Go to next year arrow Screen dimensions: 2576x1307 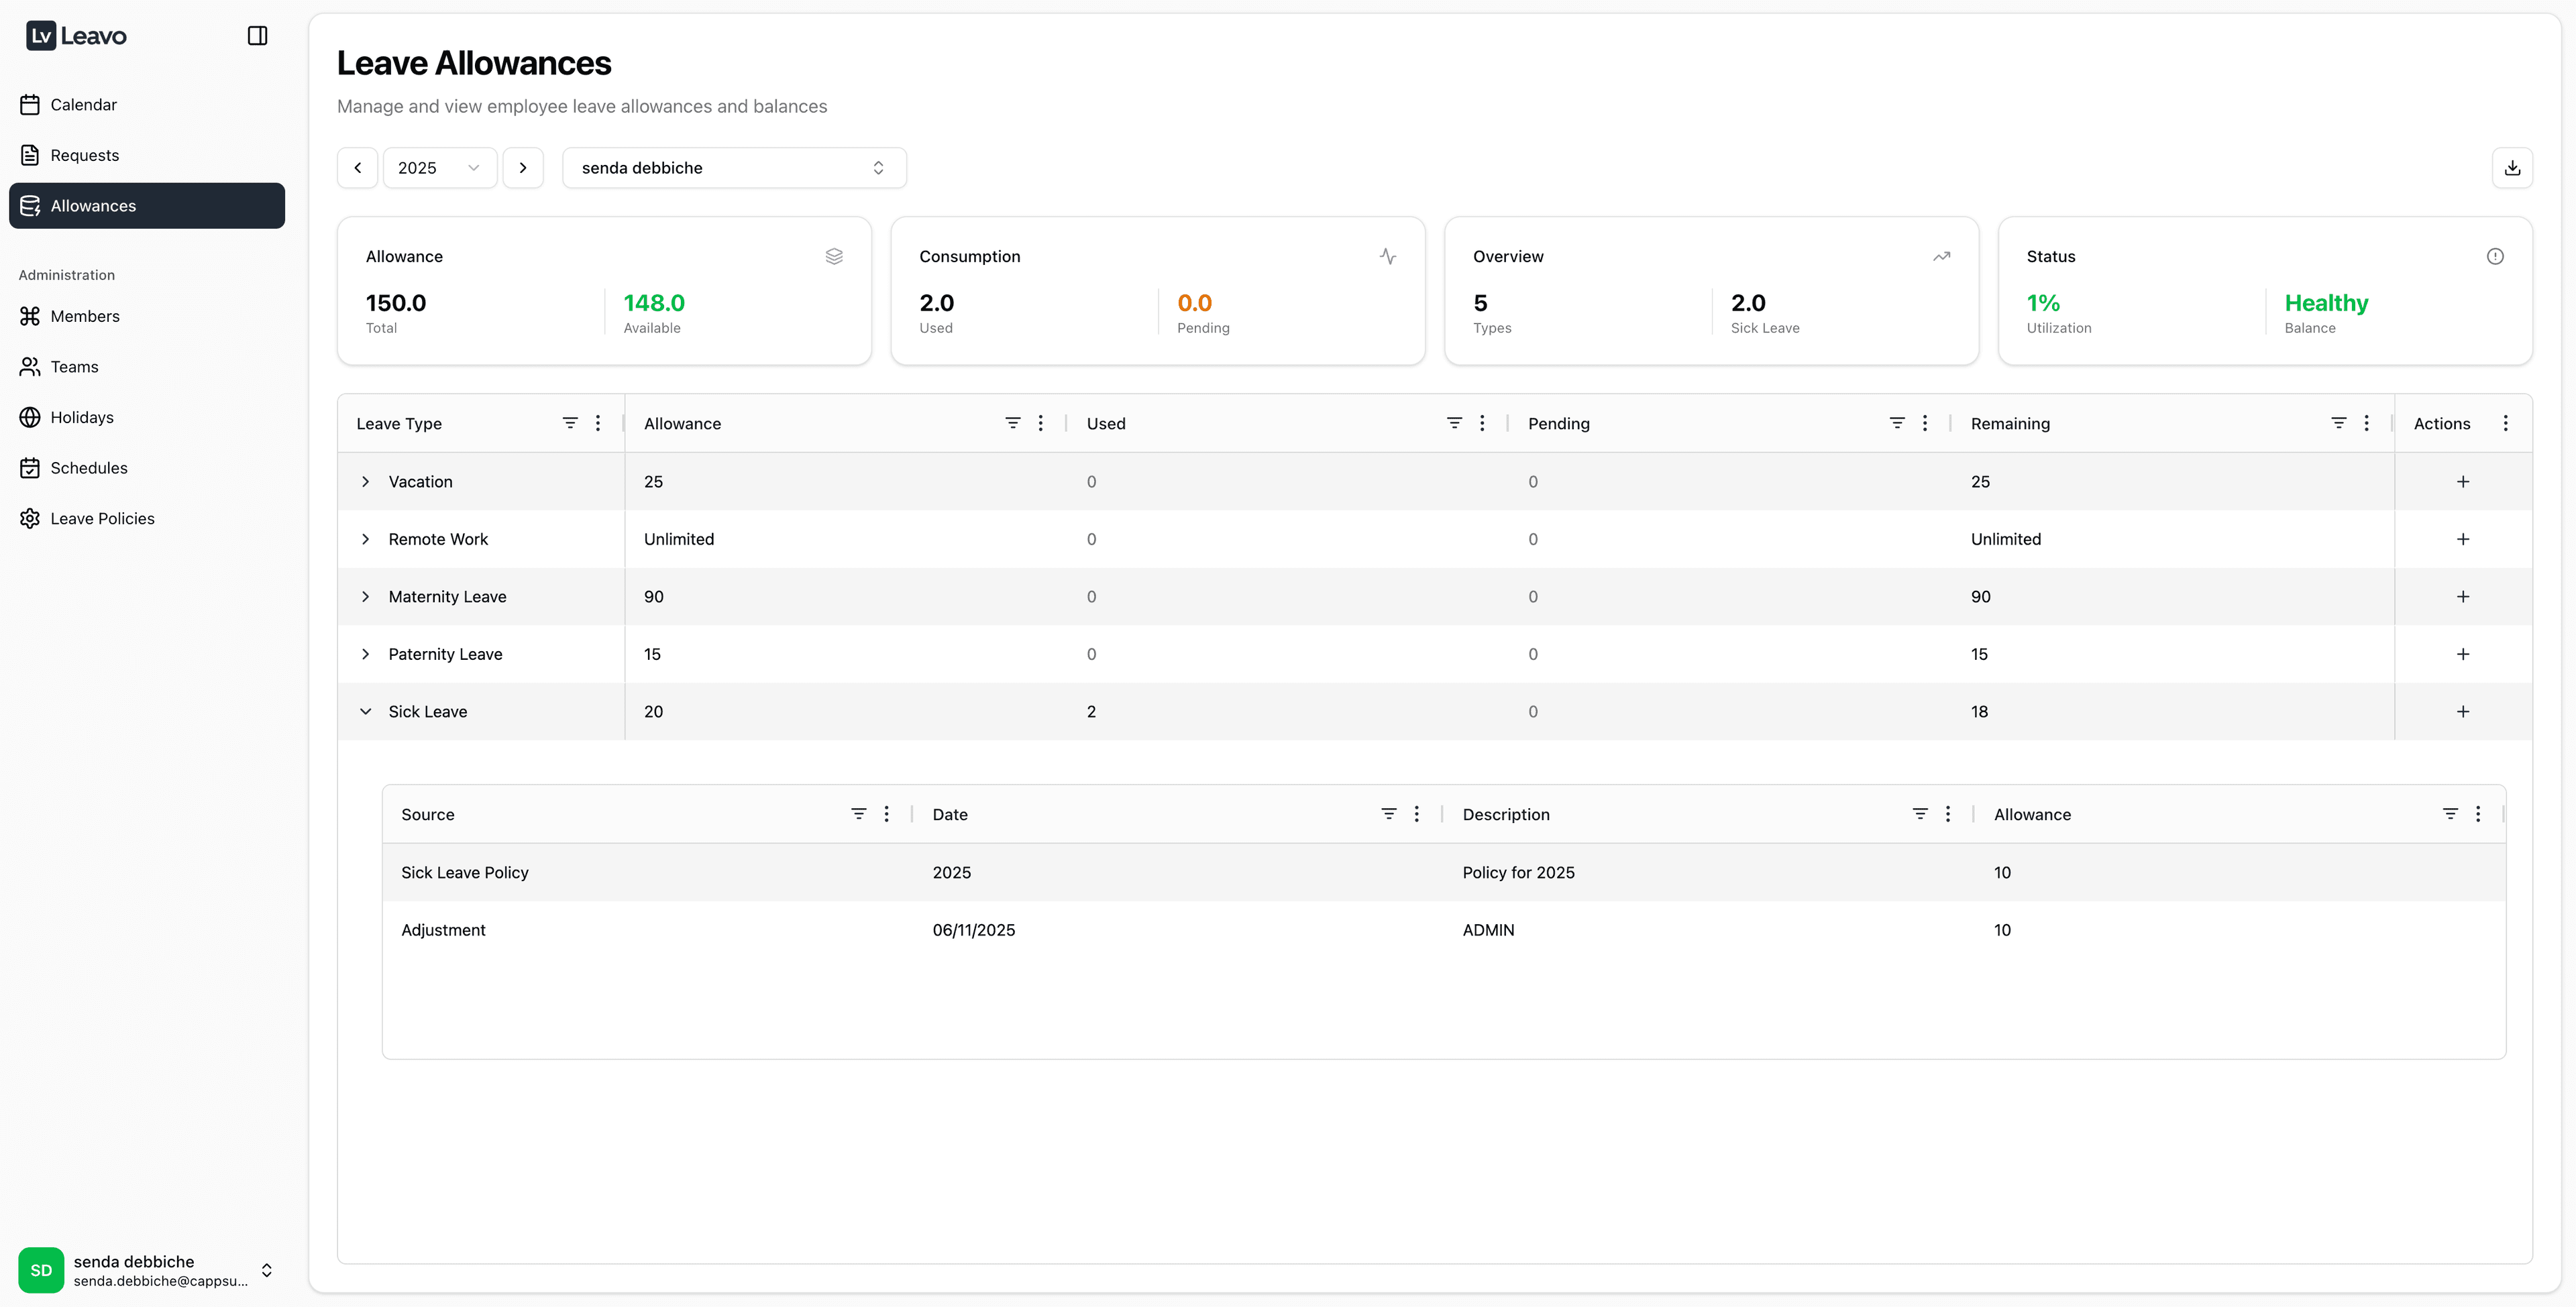(x=523, y=168)
